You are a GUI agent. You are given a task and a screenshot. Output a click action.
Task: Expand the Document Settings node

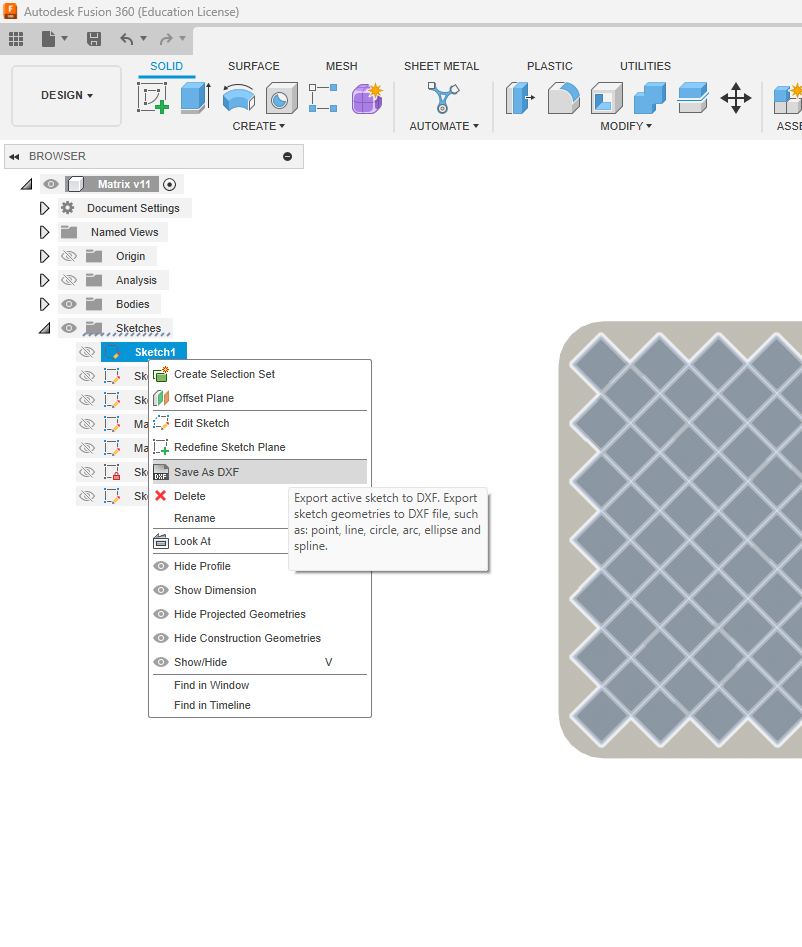44,208
